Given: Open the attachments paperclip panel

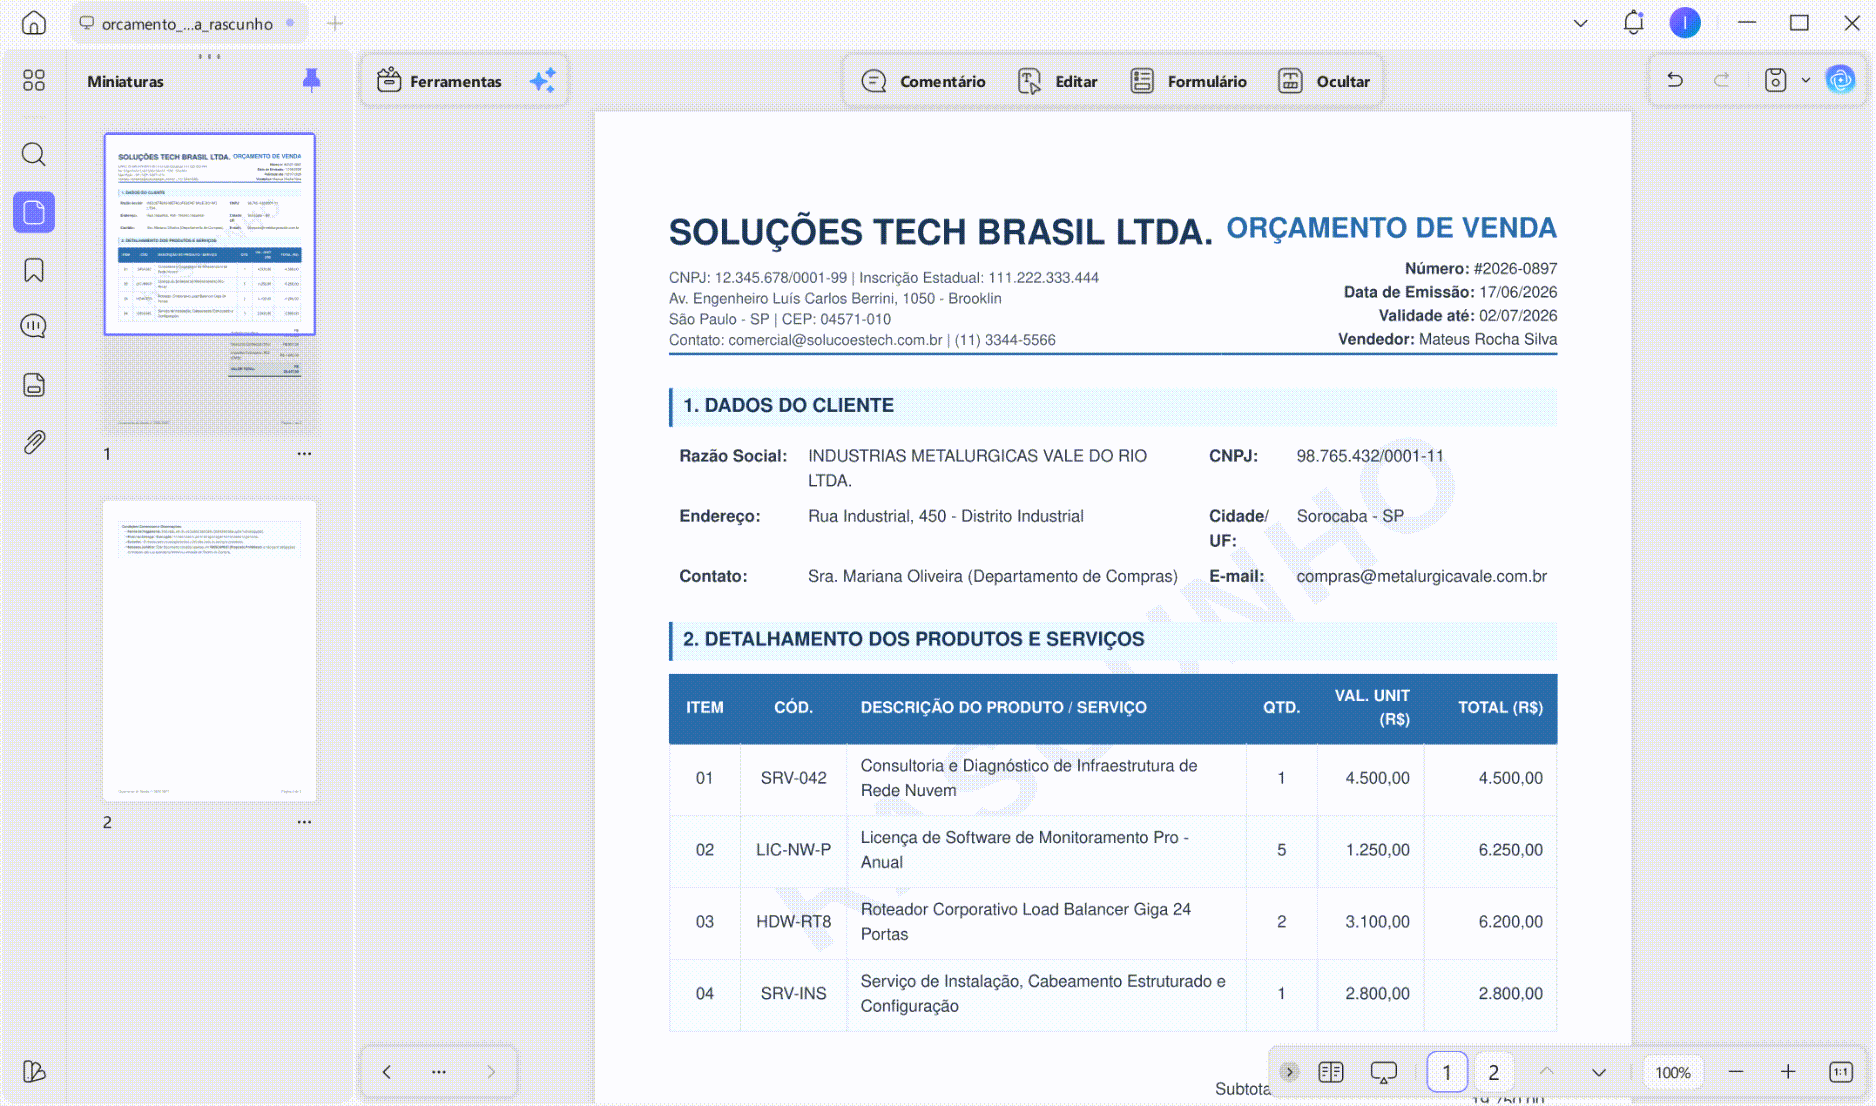Looking at the screenshot, I should point(34,442).
